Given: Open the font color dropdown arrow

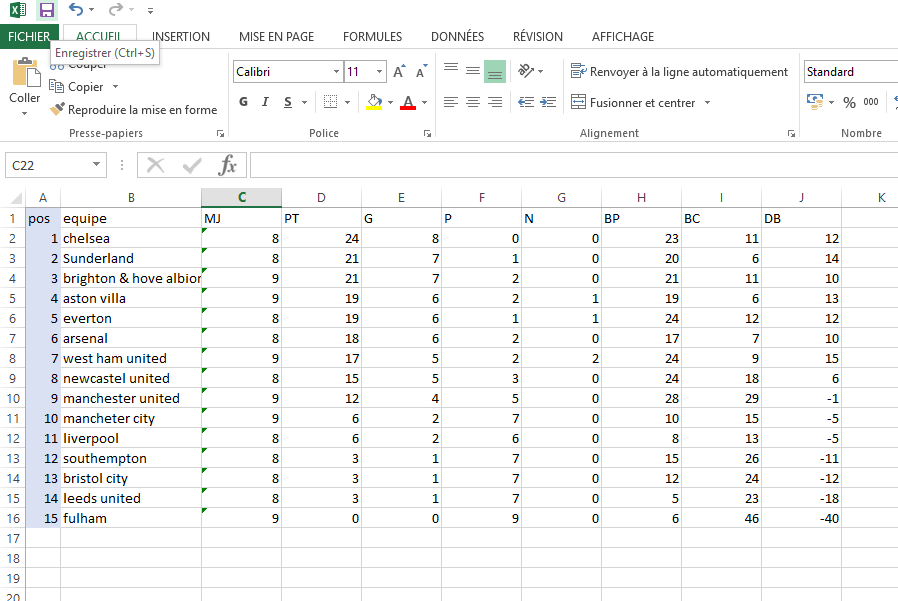Looking at the screenshot, I should point(424,102).
